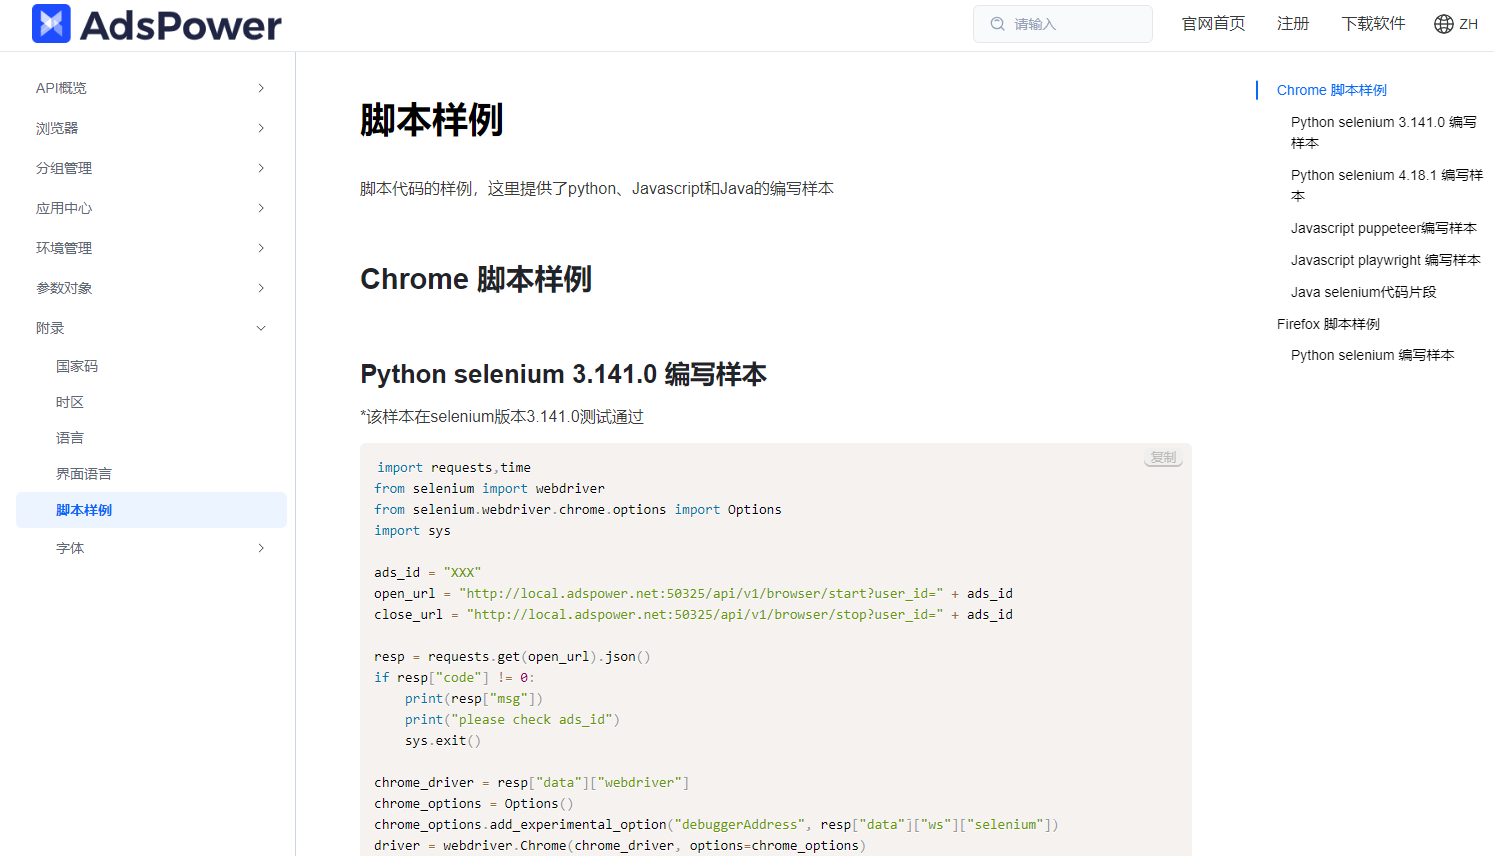Jump to the last Python selenium 编写样本 link
This screenshot has height=856, width=1494.
click(x=1372, y=355)
